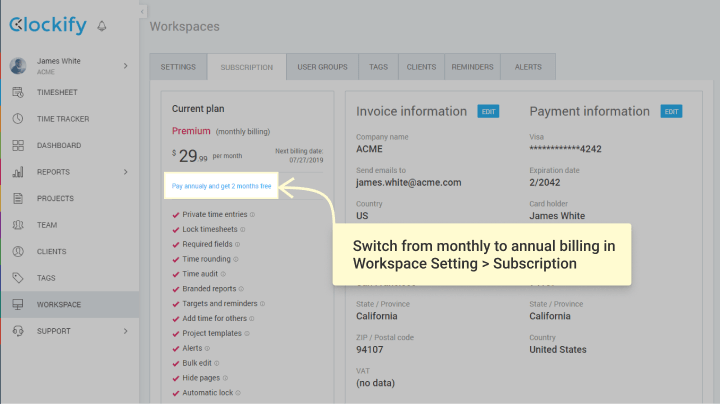Select the SUBSCRIPTION tab
Image resolution: width=720 pixels, height=404 pixels.
[247, 67]
